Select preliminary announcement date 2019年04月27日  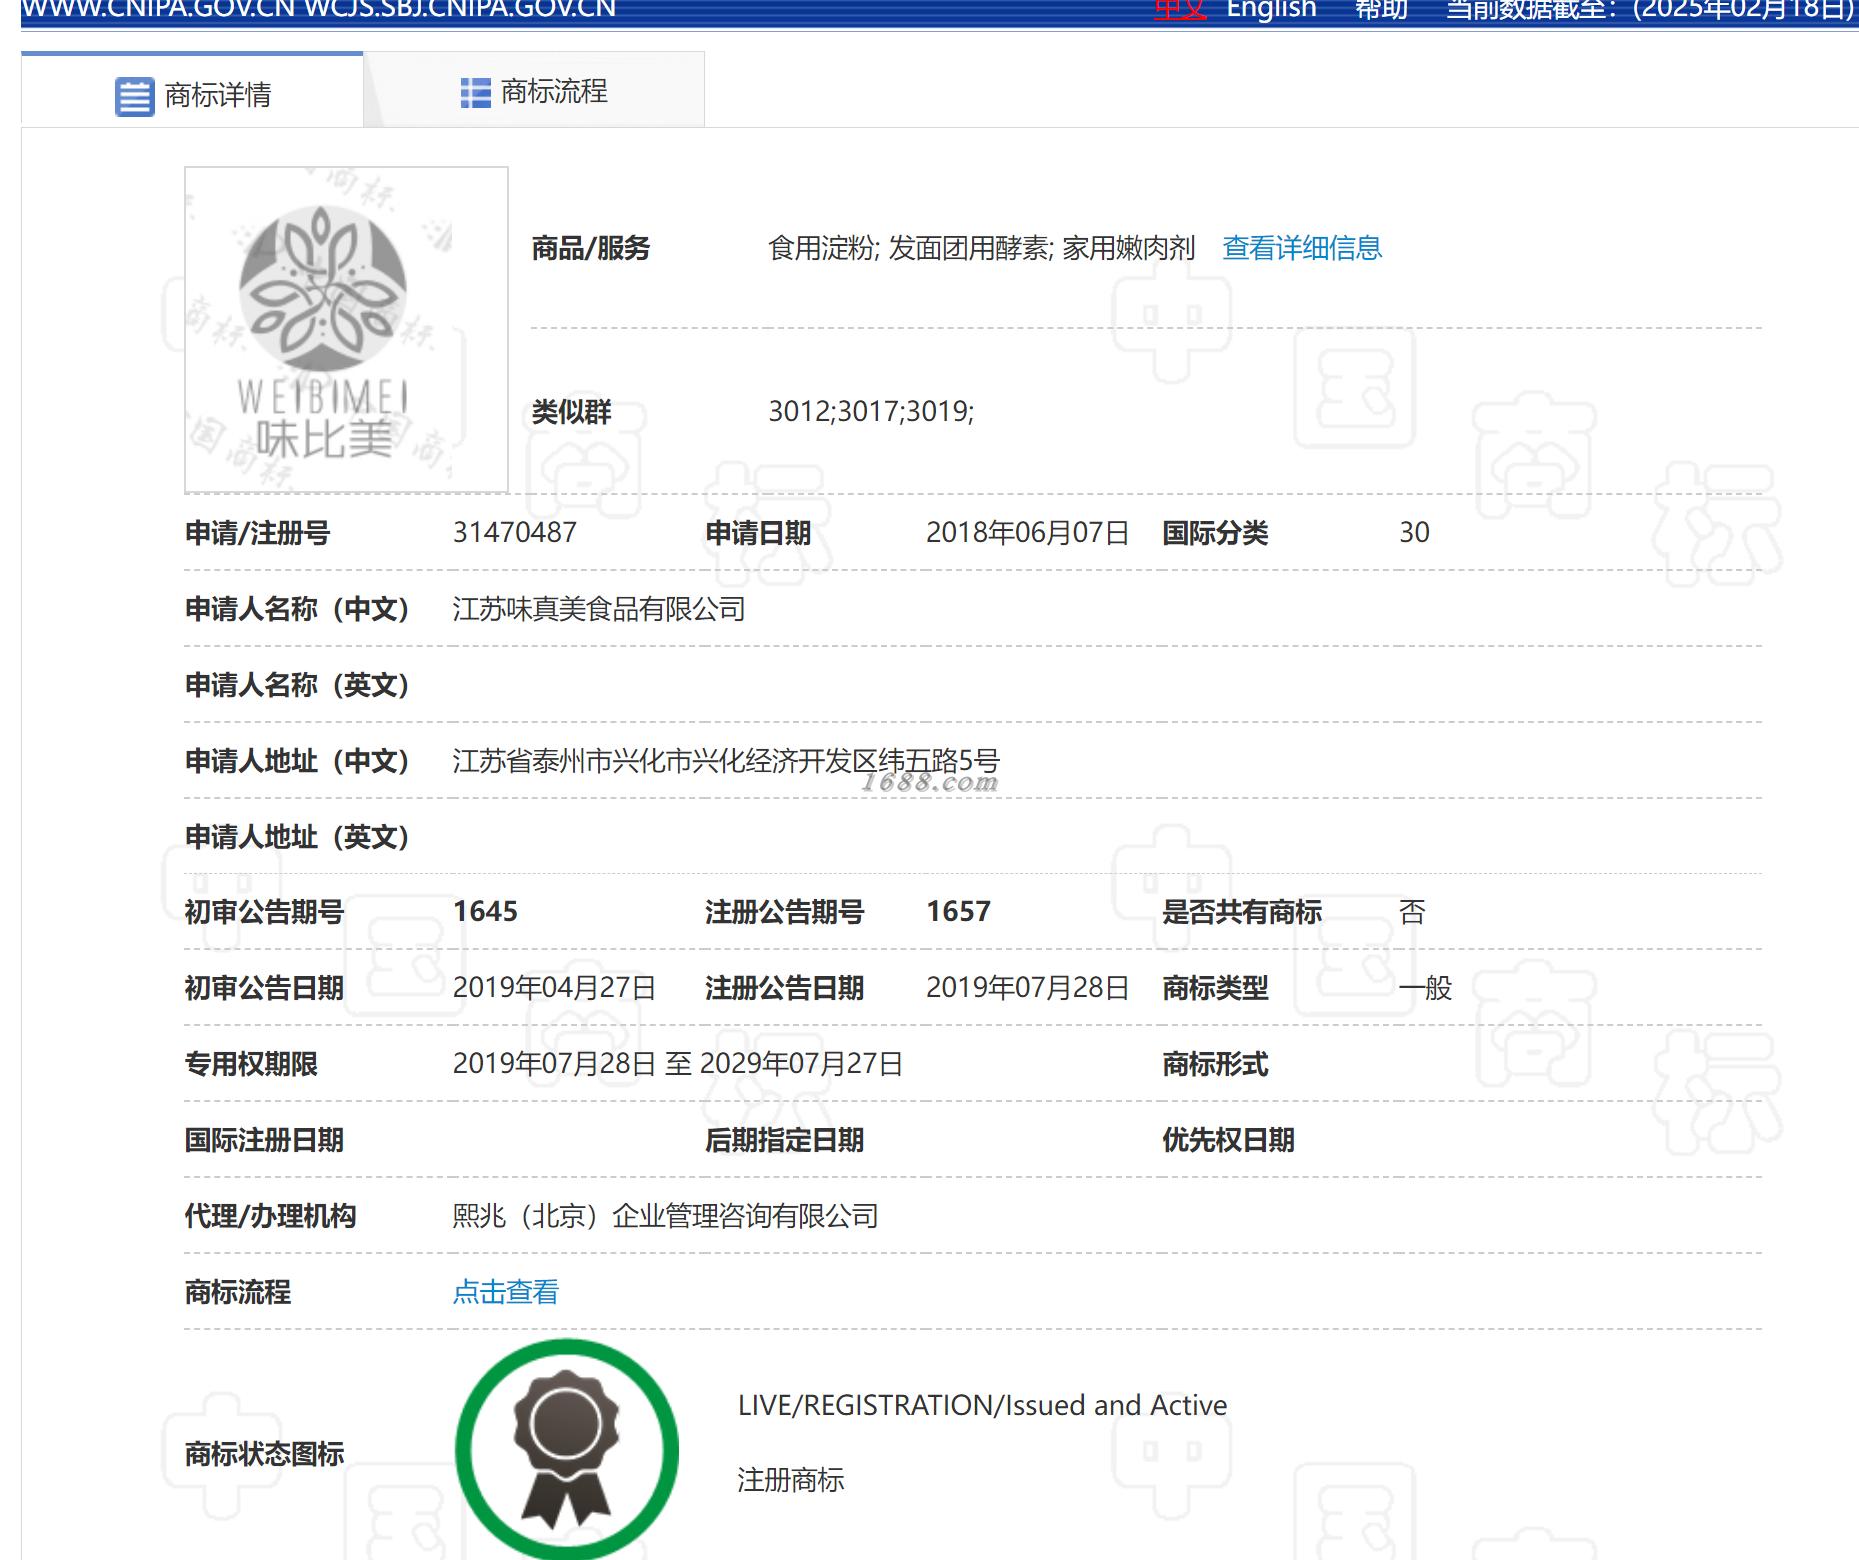[554, 988]
